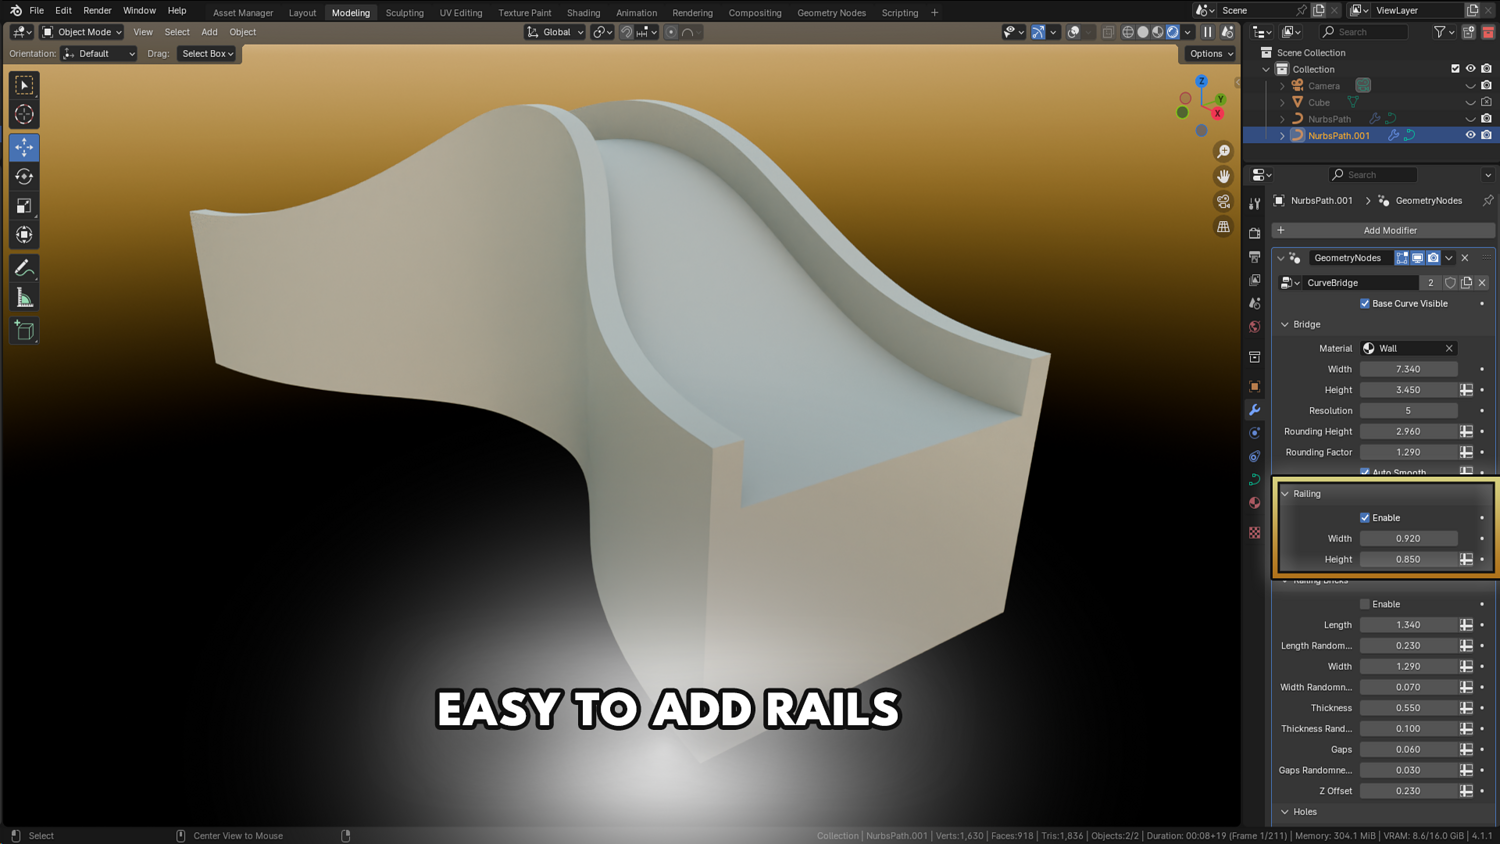Open the Object Mode dropdown
1500x844 pixels.
point(81,32)
